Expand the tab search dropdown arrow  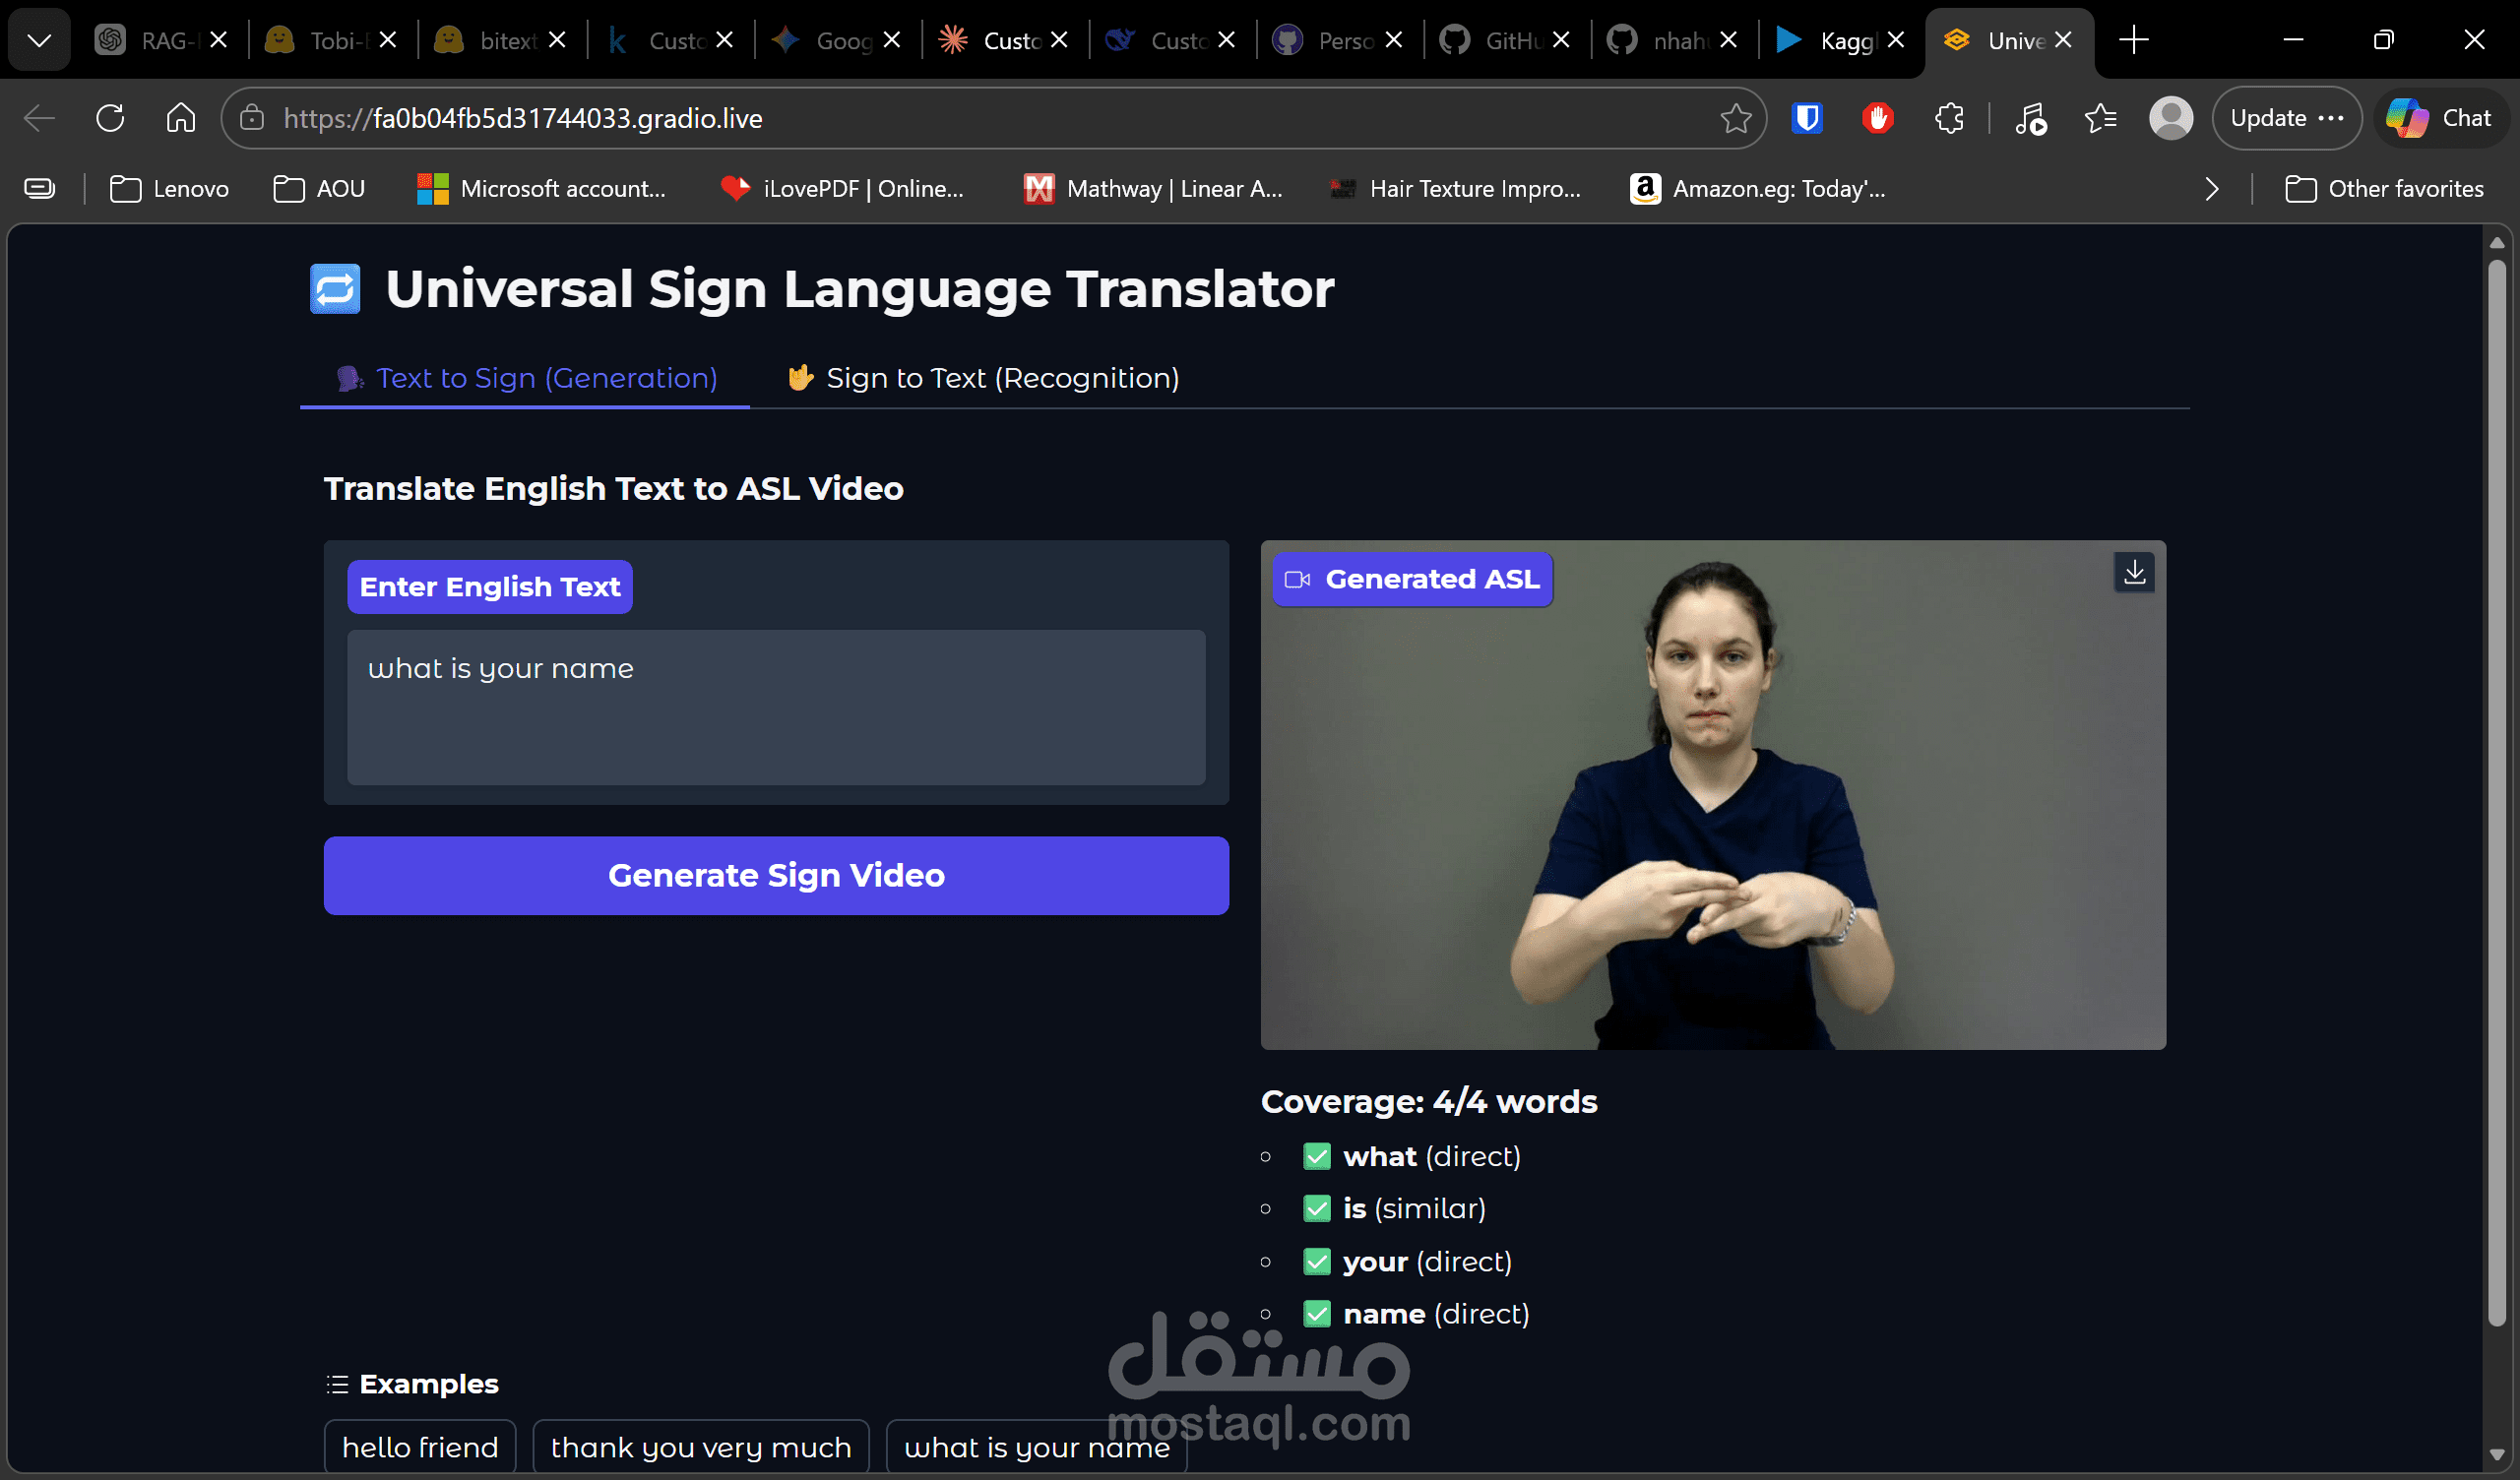39,40
